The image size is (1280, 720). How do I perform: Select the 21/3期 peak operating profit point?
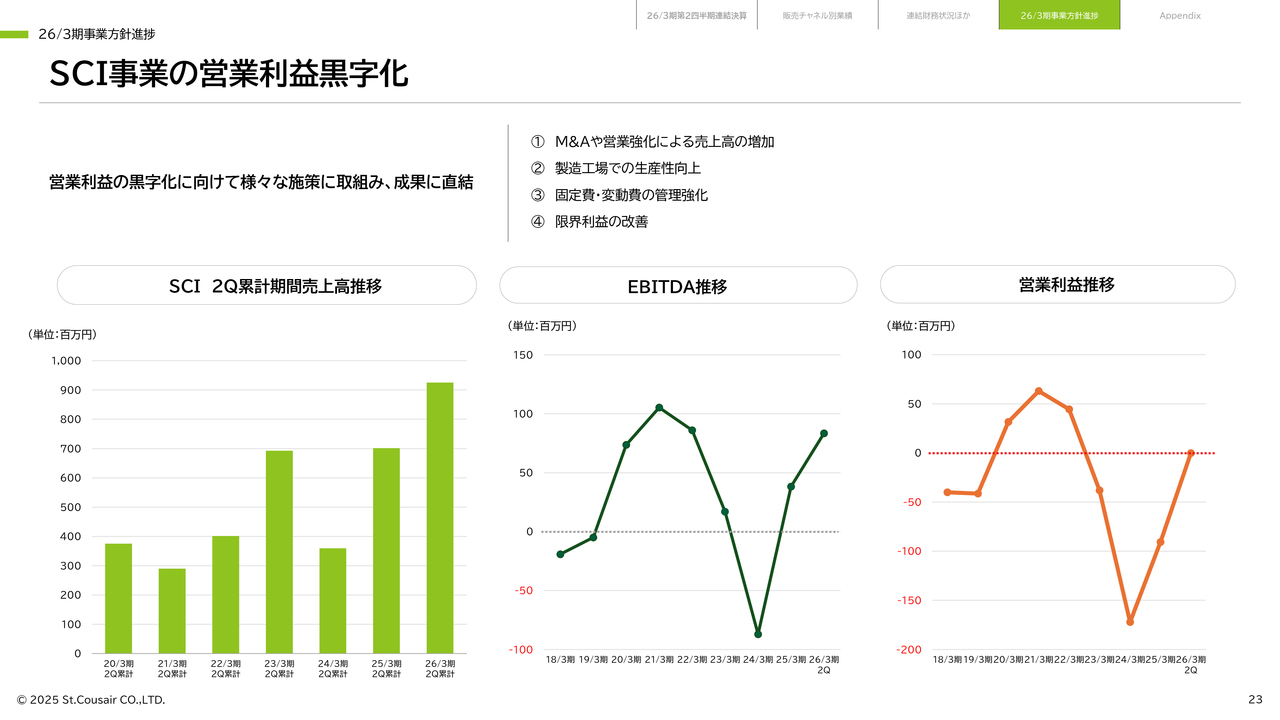pyautogui.click(x=1038, y=391)
